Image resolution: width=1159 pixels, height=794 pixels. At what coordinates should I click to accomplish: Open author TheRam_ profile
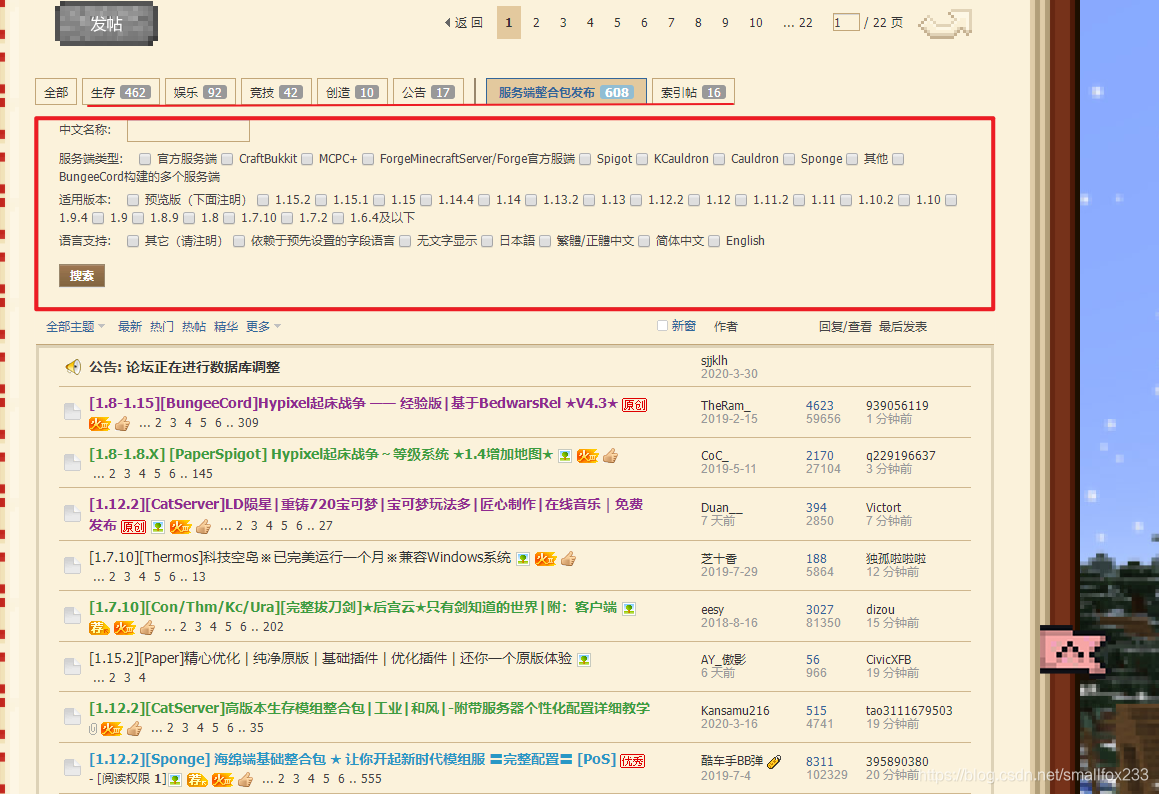[x=725, y=406]
